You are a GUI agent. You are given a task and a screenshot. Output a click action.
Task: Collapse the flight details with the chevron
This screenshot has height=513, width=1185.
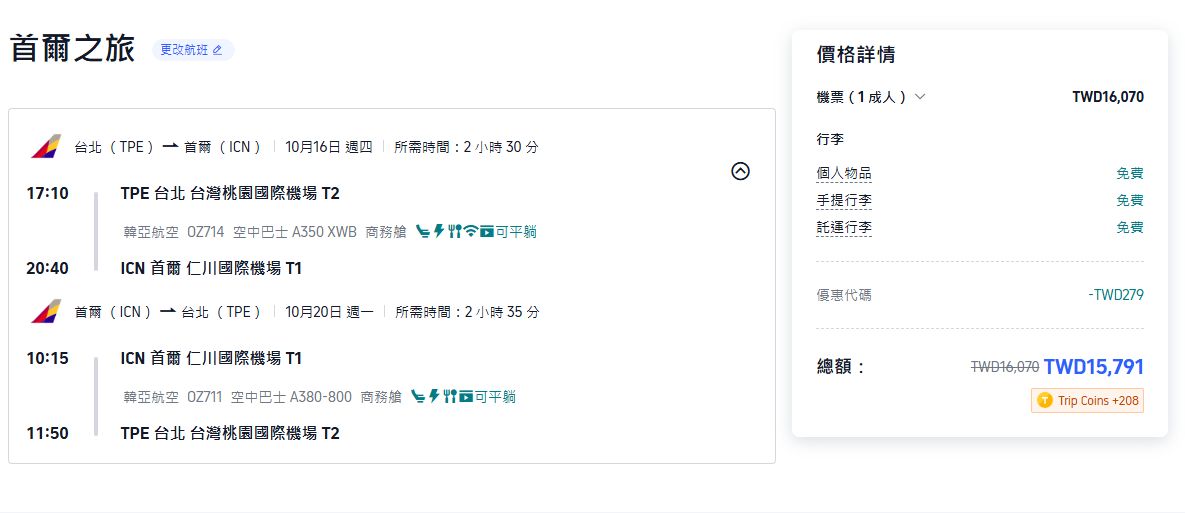click(x=740, y=171)
